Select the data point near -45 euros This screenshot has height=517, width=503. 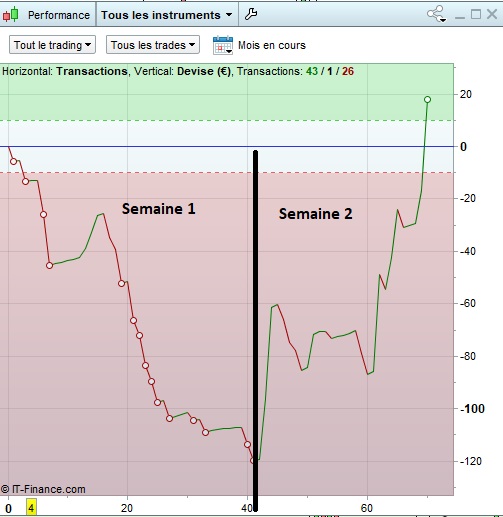pyautogui.click(x=49, y=265)
